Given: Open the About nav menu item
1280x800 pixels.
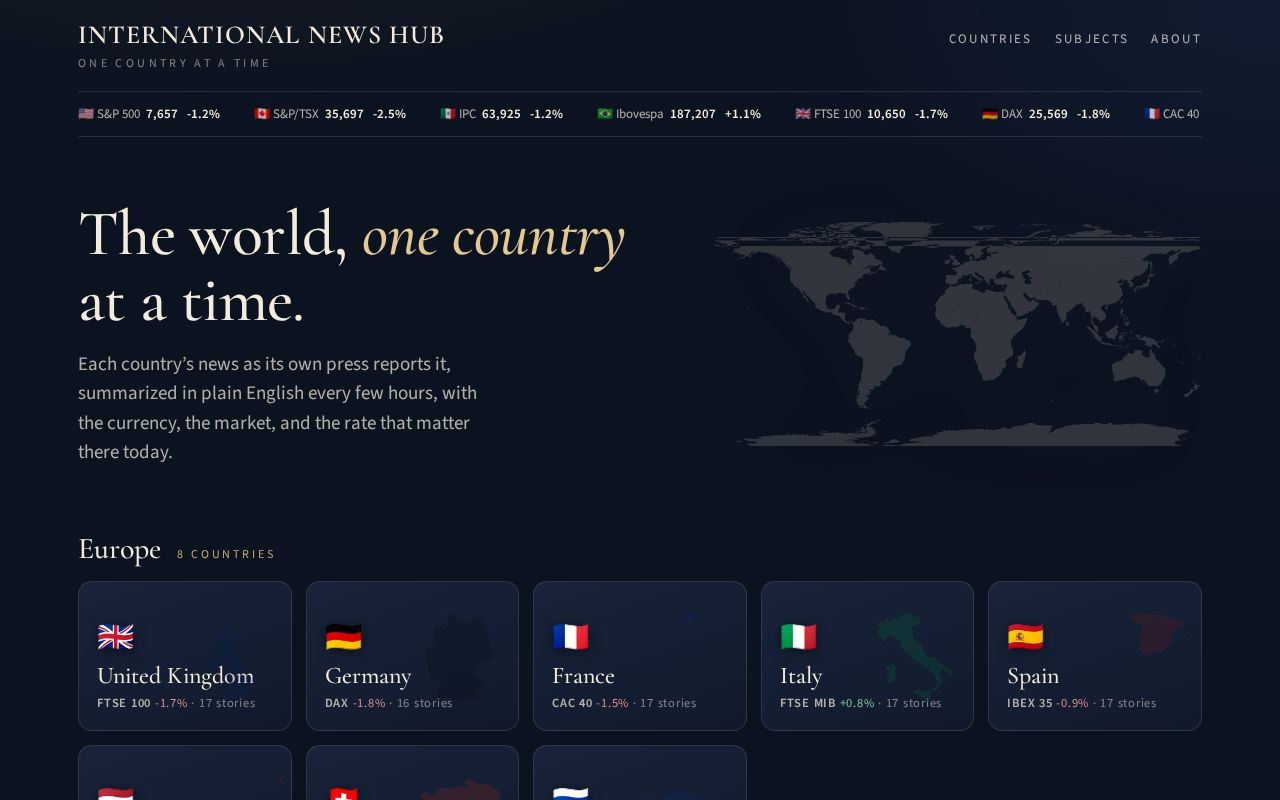Looking at the screenshot, I should coord(1176,39).
